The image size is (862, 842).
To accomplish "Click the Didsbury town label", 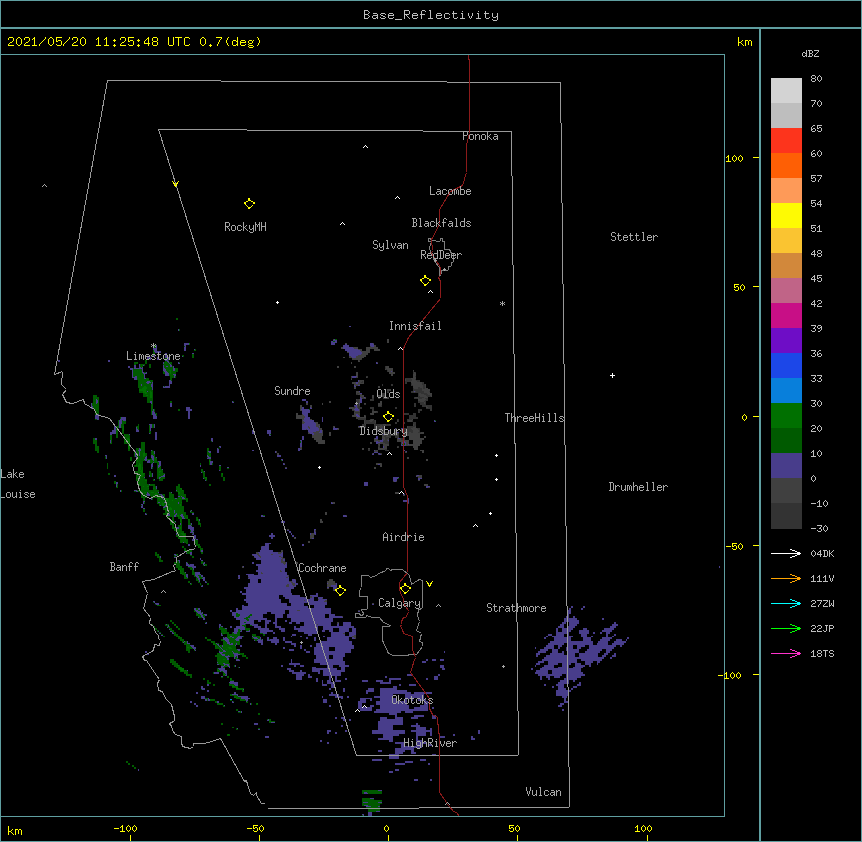I will [383, 431].
